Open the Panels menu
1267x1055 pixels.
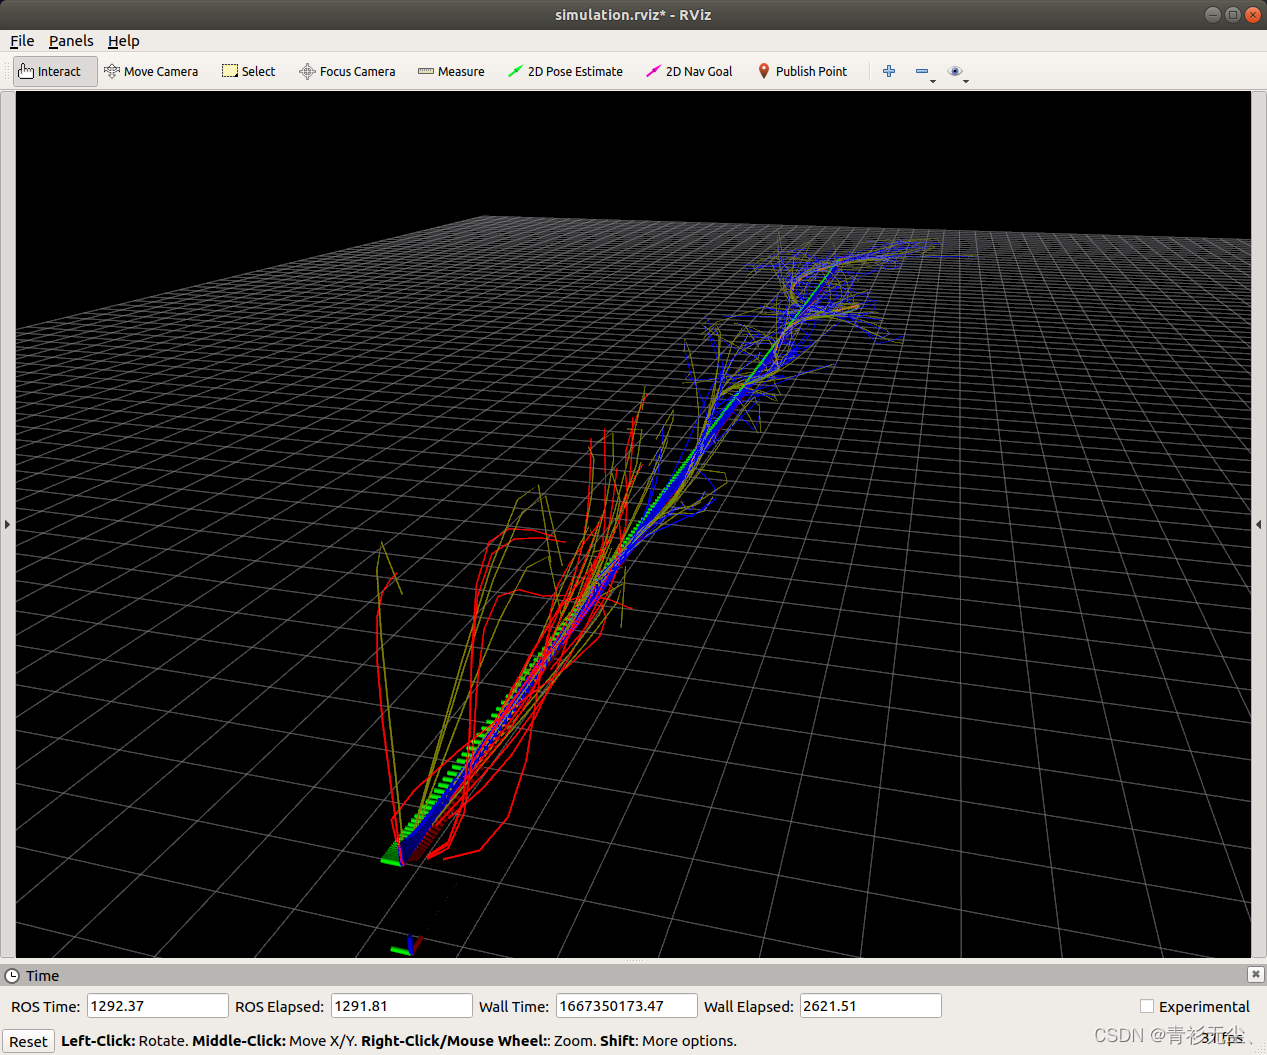70,41
